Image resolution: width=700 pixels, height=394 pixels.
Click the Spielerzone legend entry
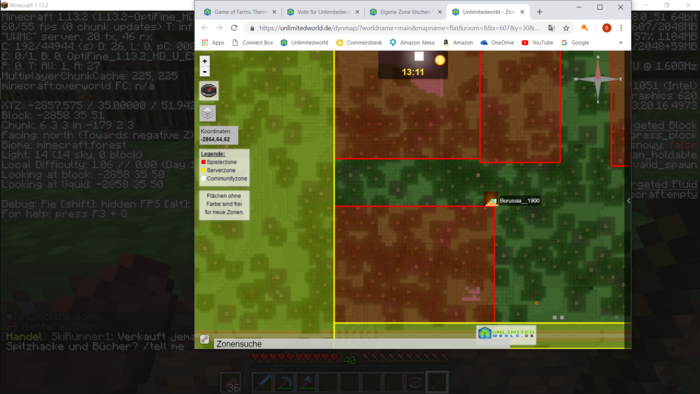click(219, 162)
